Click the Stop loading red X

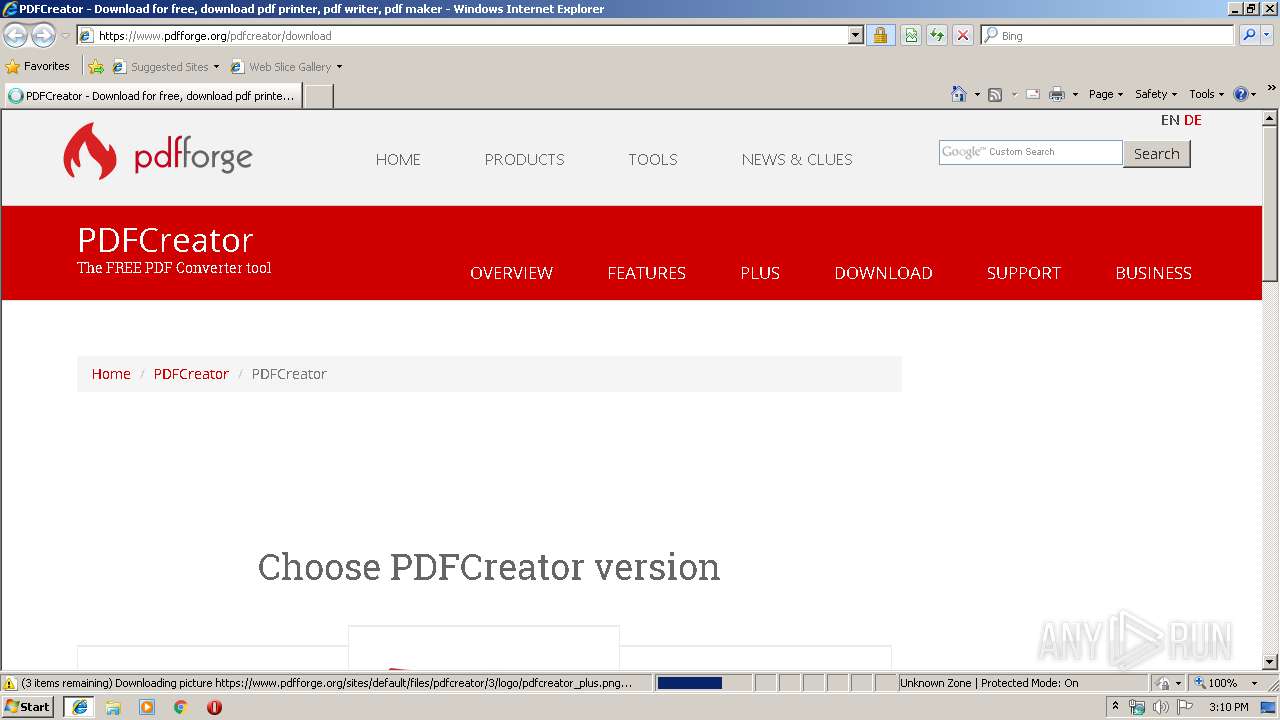pyautogui.click(x=962, y=35)
